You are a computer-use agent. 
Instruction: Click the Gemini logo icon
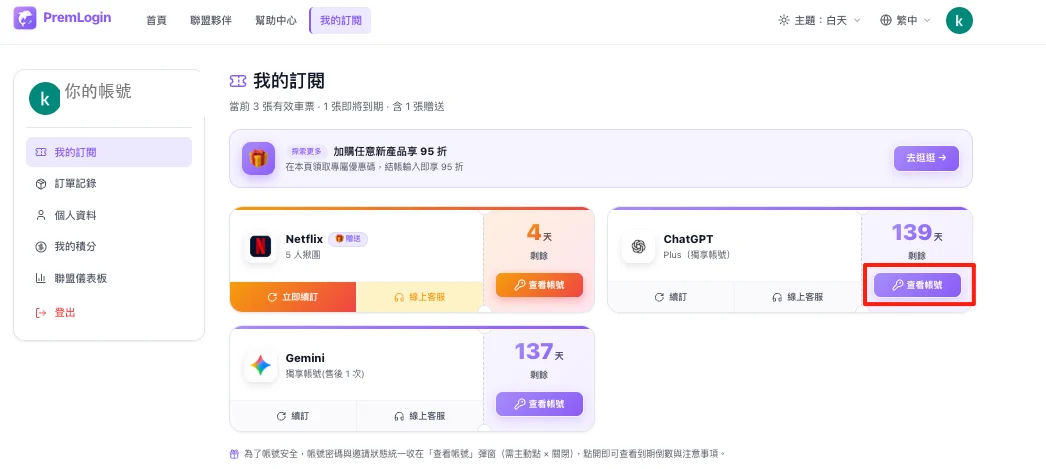click(261, 366)
